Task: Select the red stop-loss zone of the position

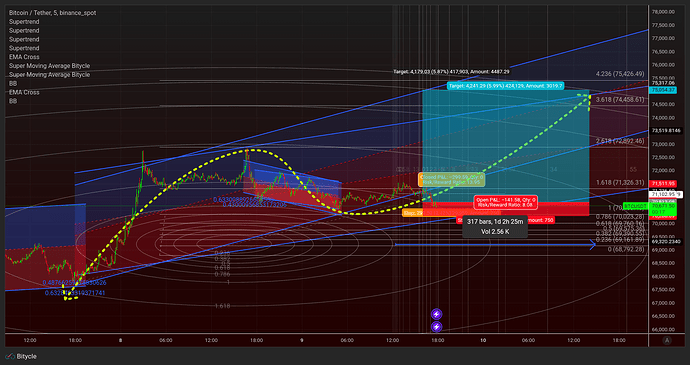Action: [506, 209]
